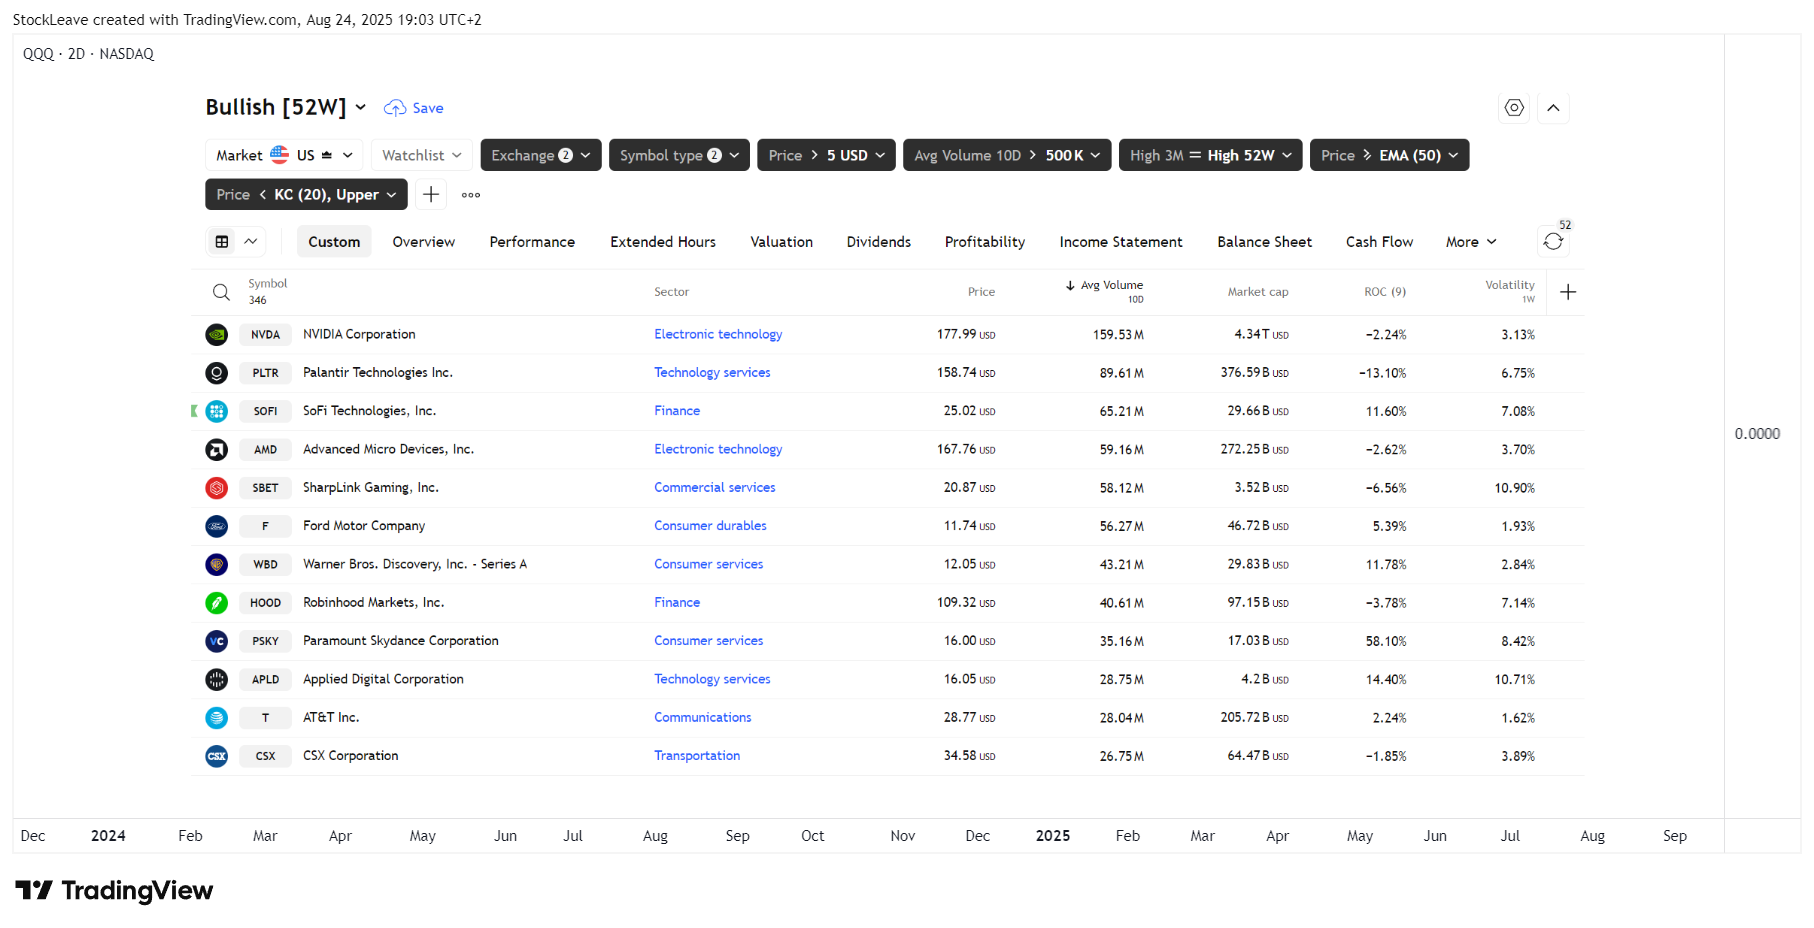Expand the layout chevron next to table icon

pos(251,242)
